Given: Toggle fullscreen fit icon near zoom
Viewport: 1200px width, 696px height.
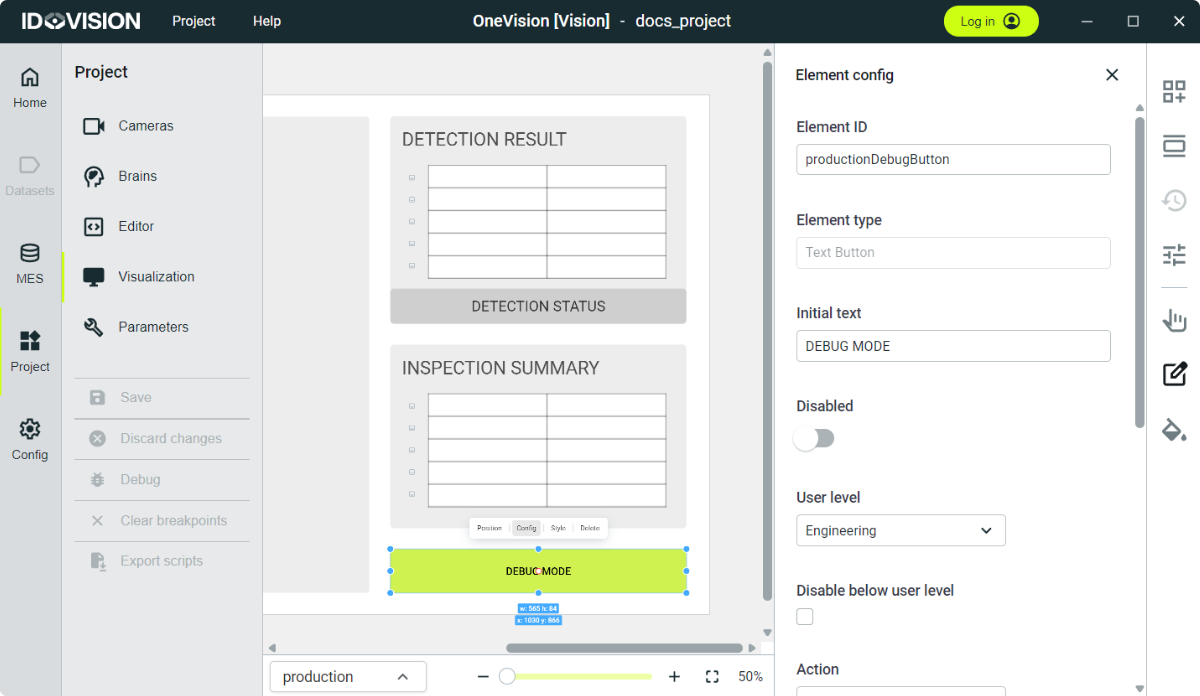Looking at the screenshot, I should [712, 677].
